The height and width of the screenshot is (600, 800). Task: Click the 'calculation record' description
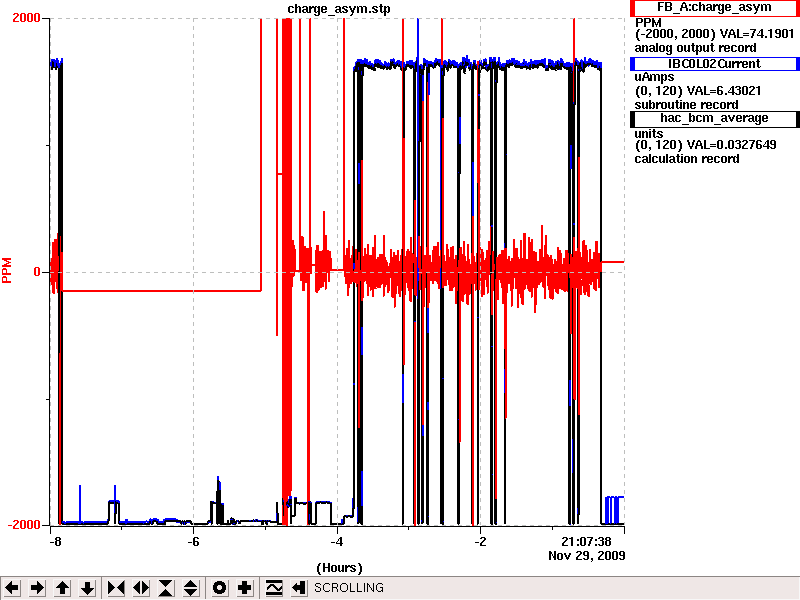tap(687, 159)
